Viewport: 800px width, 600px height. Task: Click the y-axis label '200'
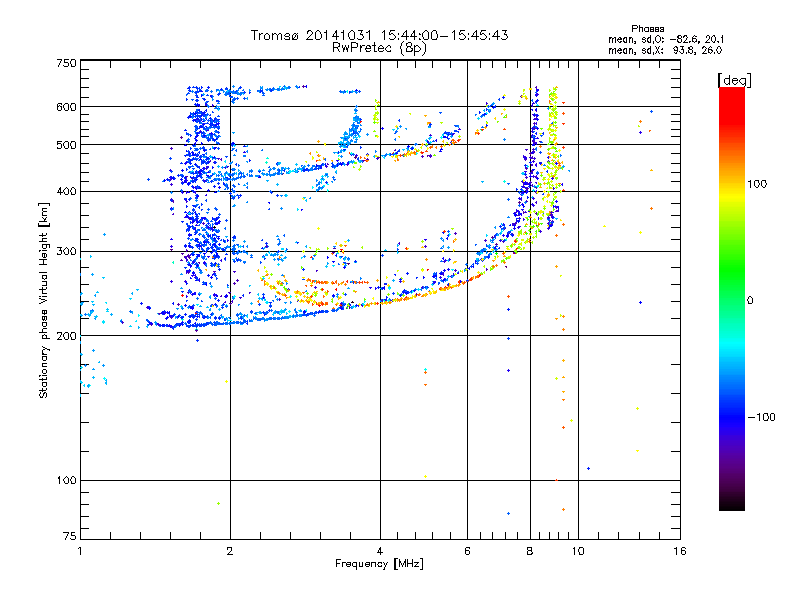click(x=66, y=336)
